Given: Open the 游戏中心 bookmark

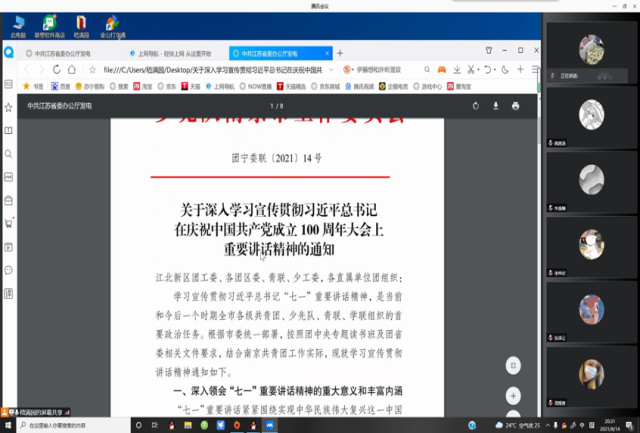Looking at the screenshot, I should [428, 86].
